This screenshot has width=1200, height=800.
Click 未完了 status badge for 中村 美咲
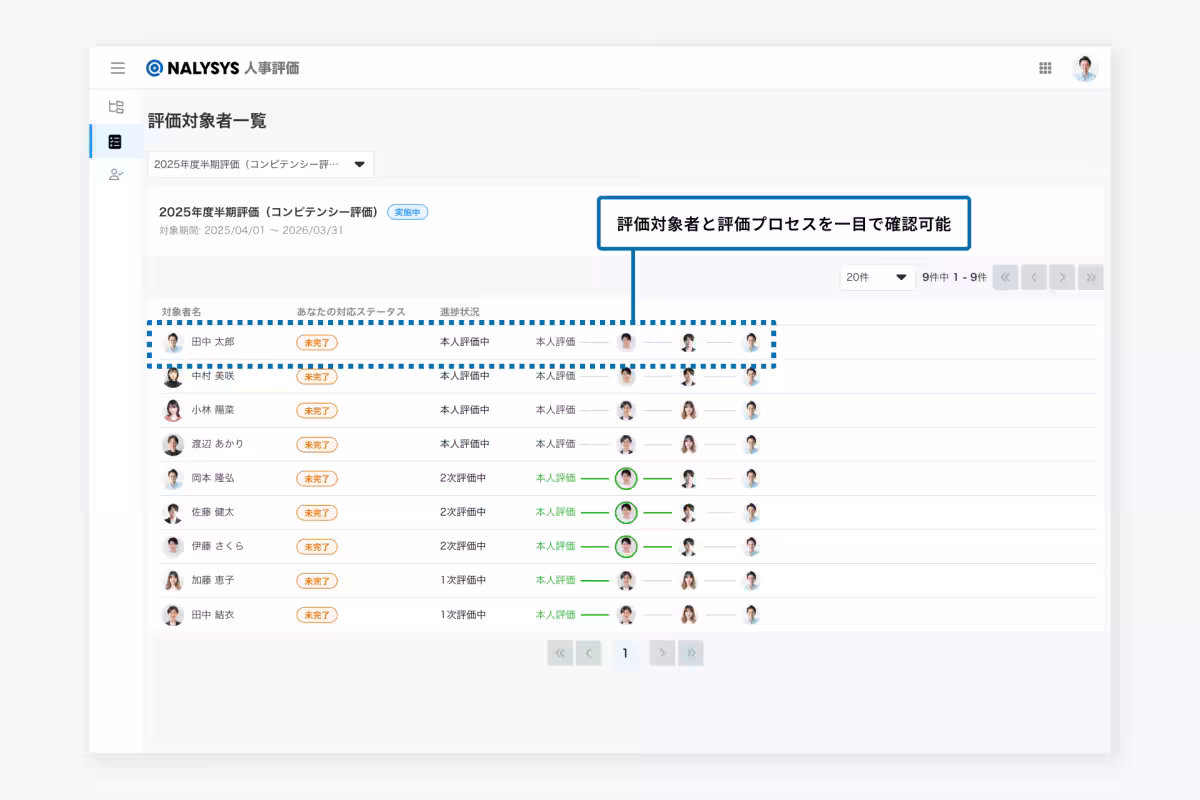click(x=316, y=376)
